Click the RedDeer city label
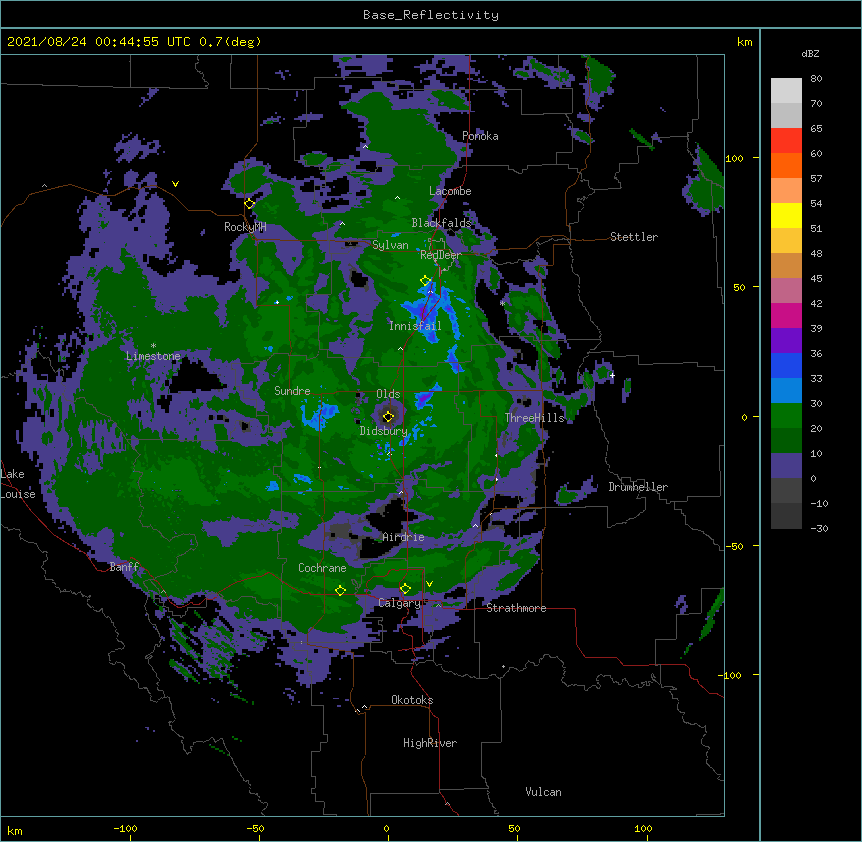862x842 pixels. (441, 255)
